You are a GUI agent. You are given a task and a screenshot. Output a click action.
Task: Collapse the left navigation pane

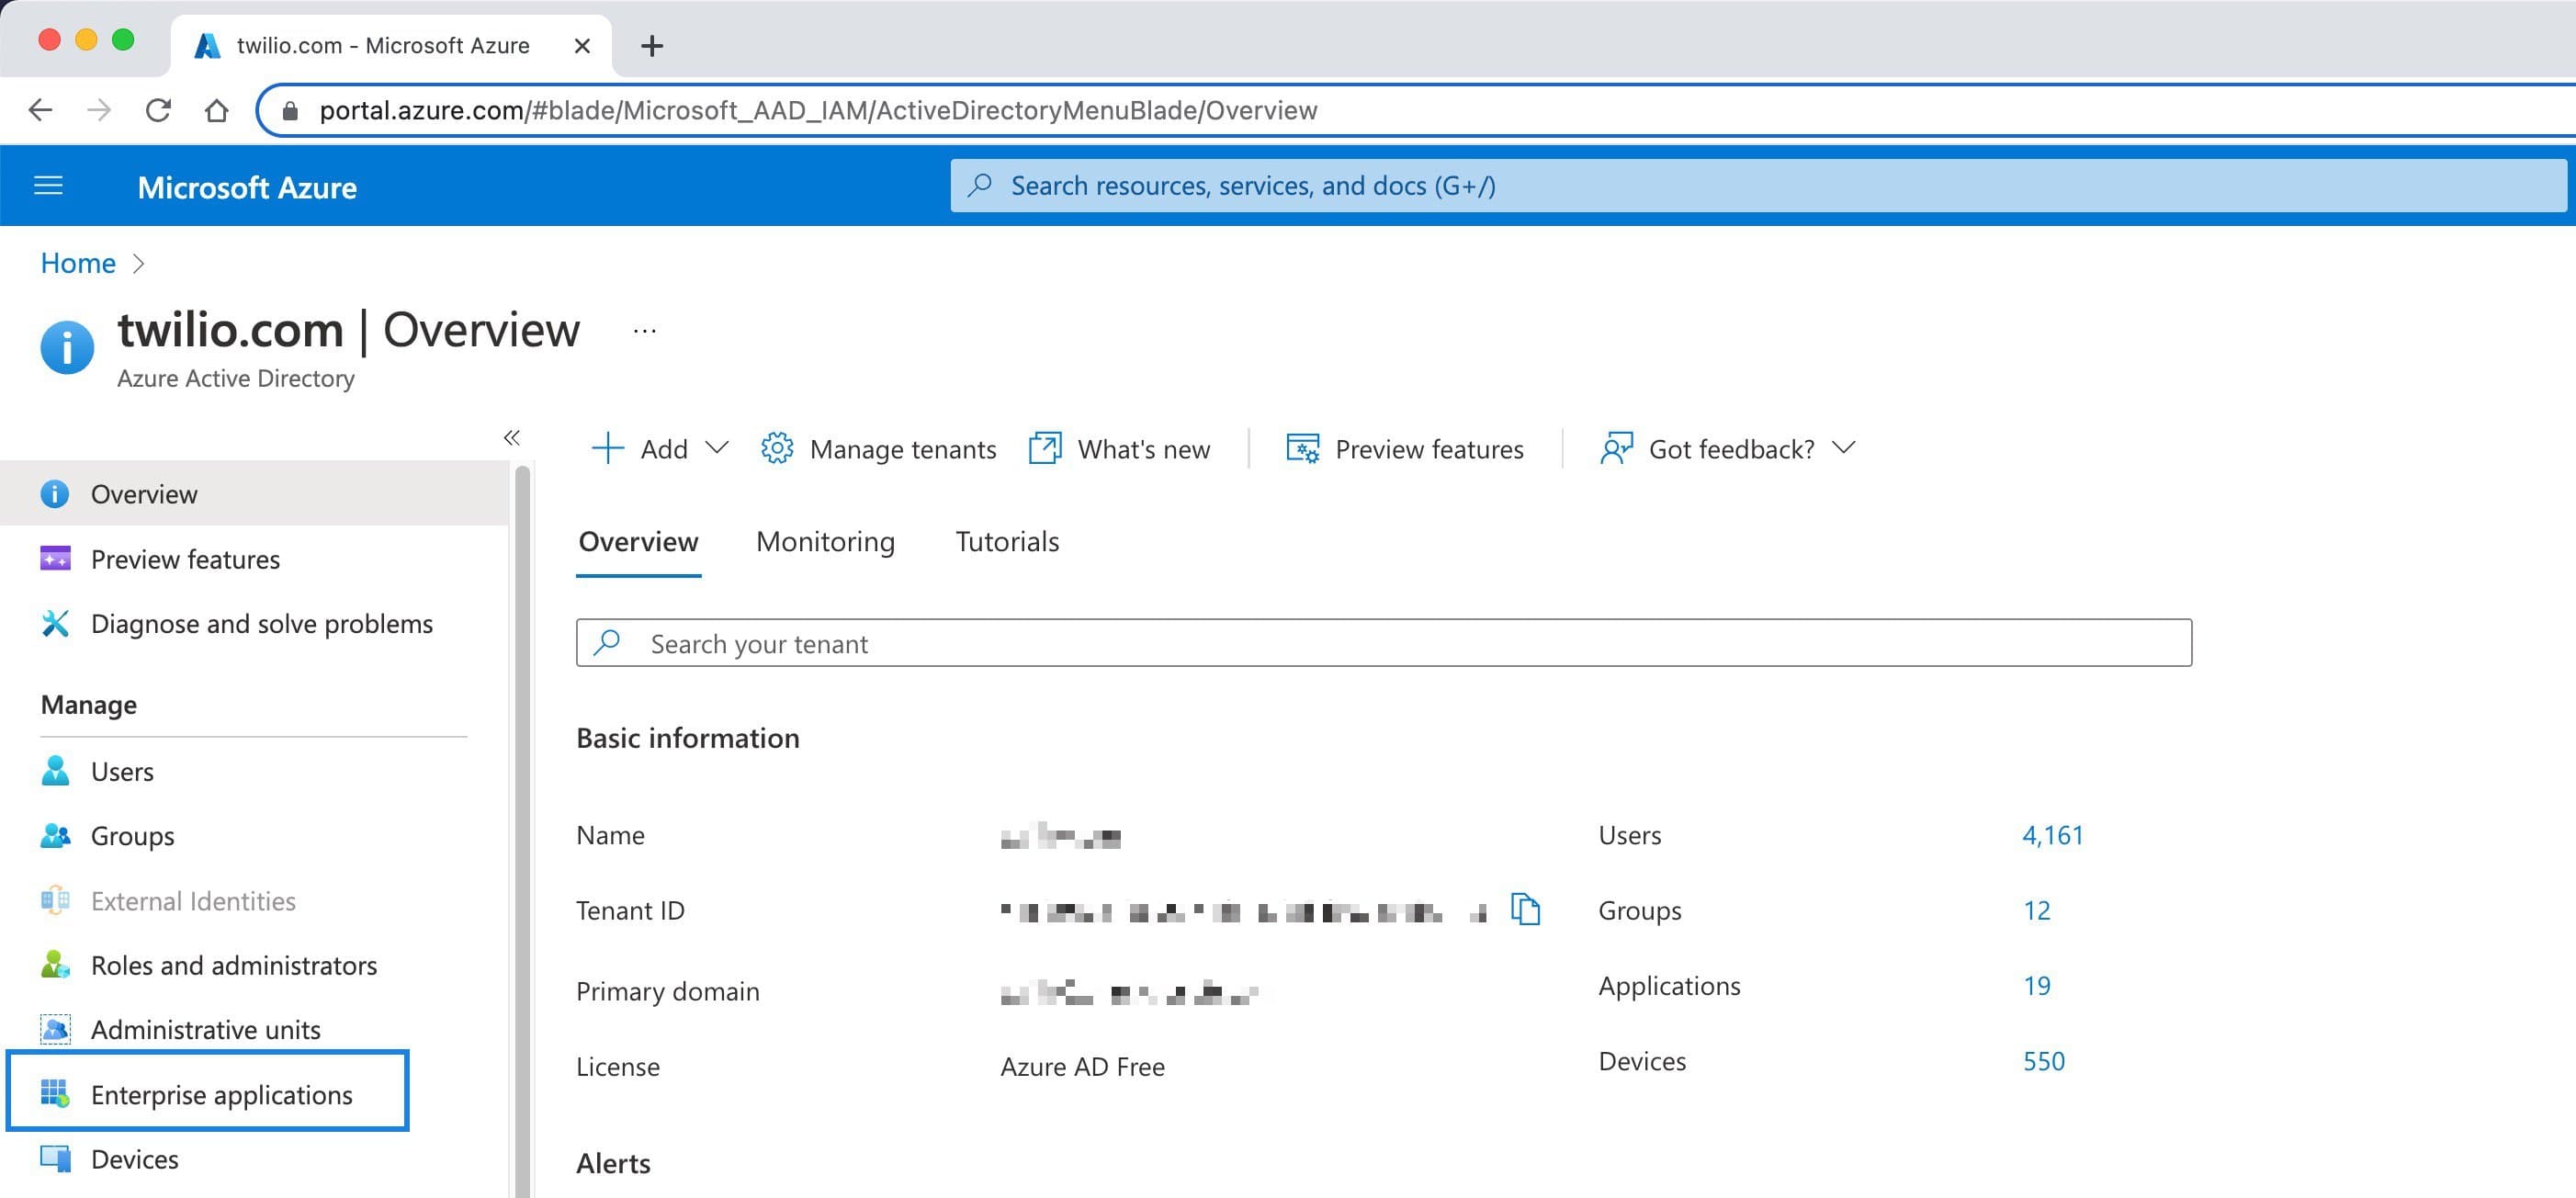coord(512,437)
